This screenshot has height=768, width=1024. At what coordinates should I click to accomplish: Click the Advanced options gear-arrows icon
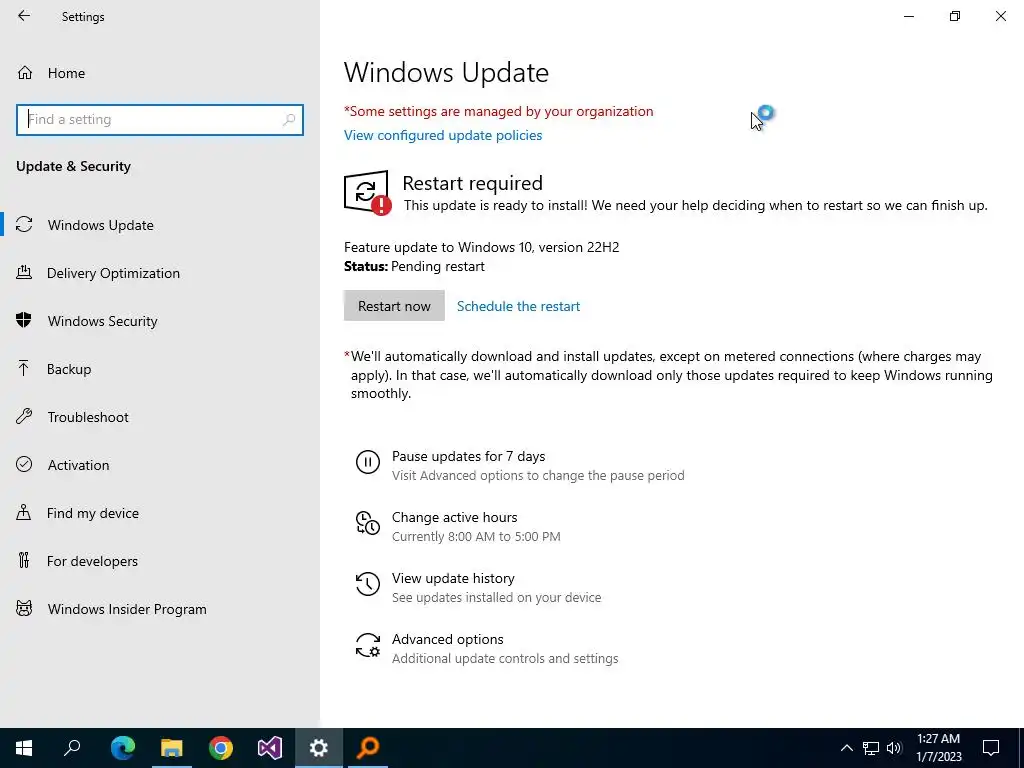click(368, 645)
